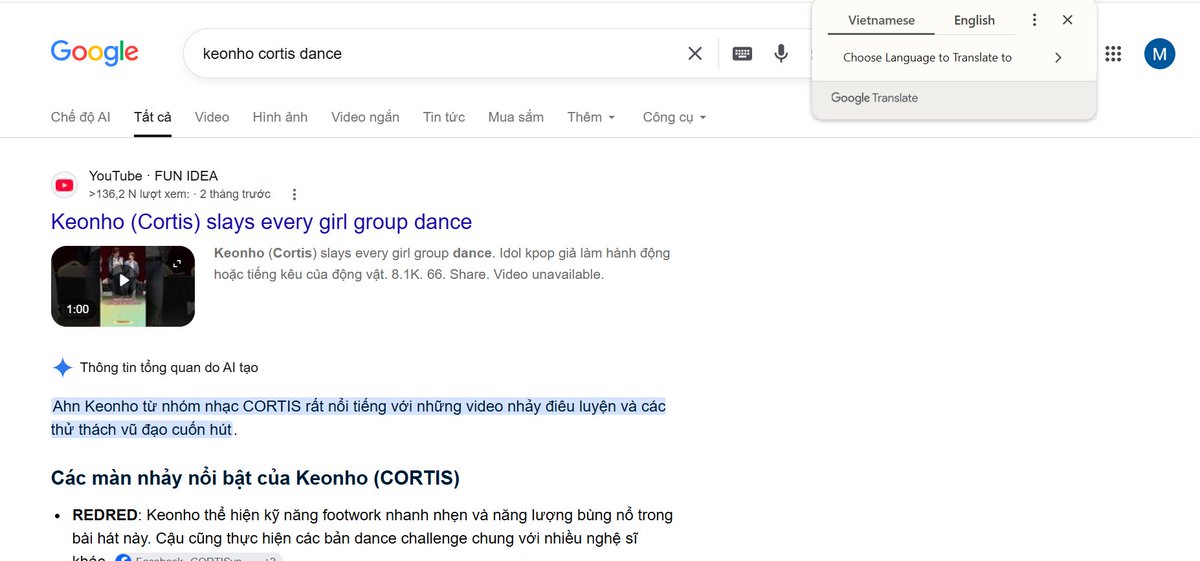Click YouTube · FUN IDEA source text
The width and height of the screenshot is (1200, 561).
pyautogui.click(x=153, y=176)
